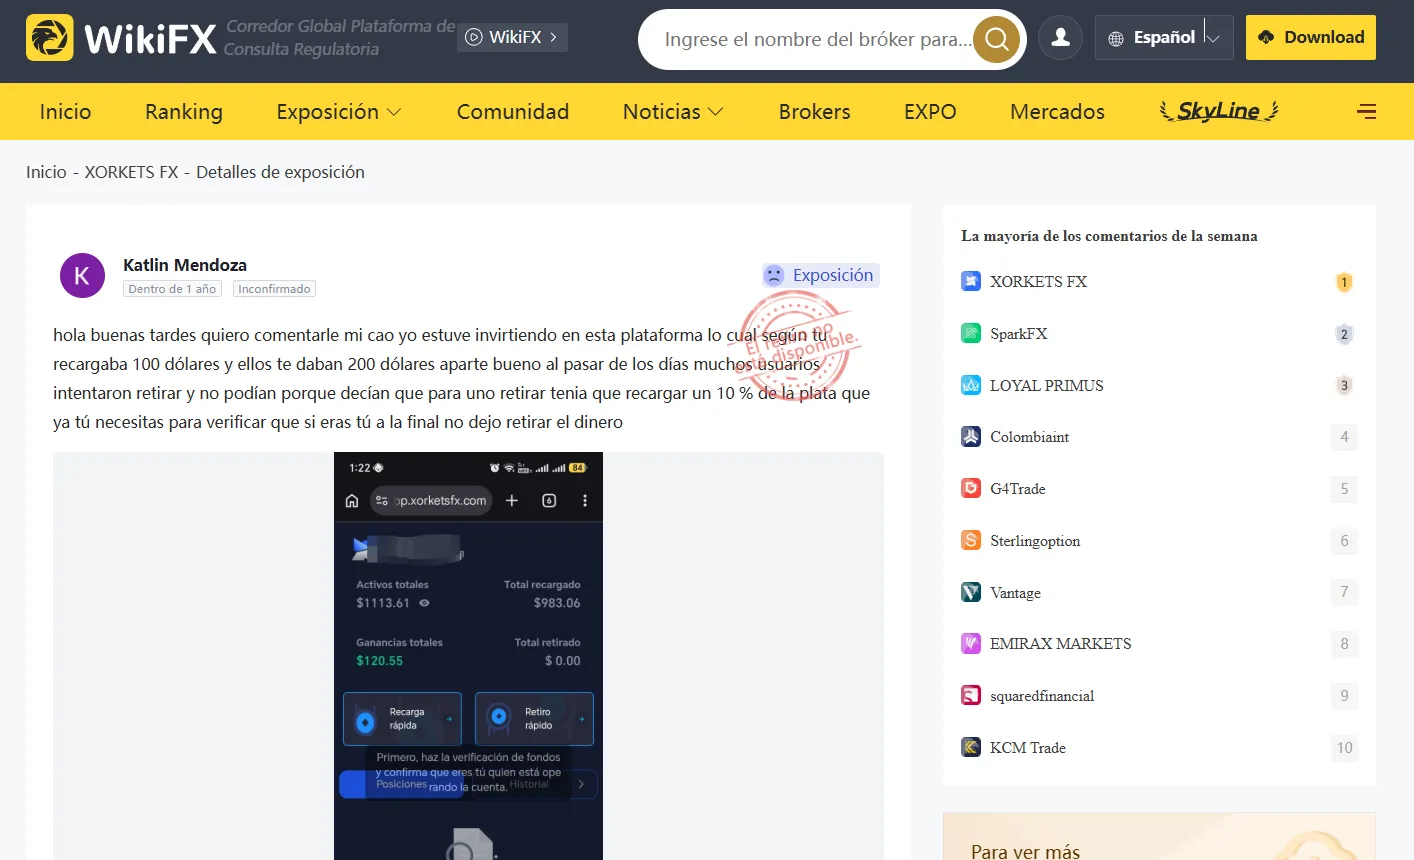Open the G4Trade ranking entry
The width and height of the screenshot is (1414, 860).
pos(1159,488)
